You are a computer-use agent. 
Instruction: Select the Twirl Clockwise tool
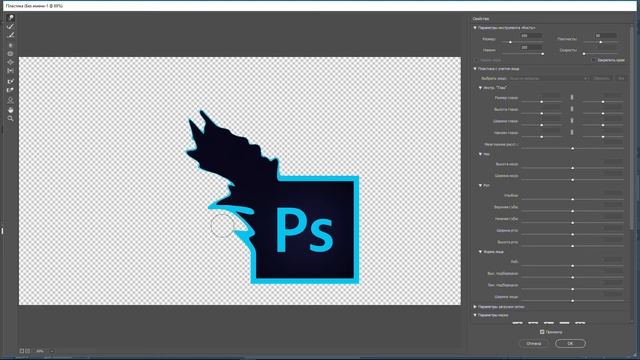(x=11, y=45)
